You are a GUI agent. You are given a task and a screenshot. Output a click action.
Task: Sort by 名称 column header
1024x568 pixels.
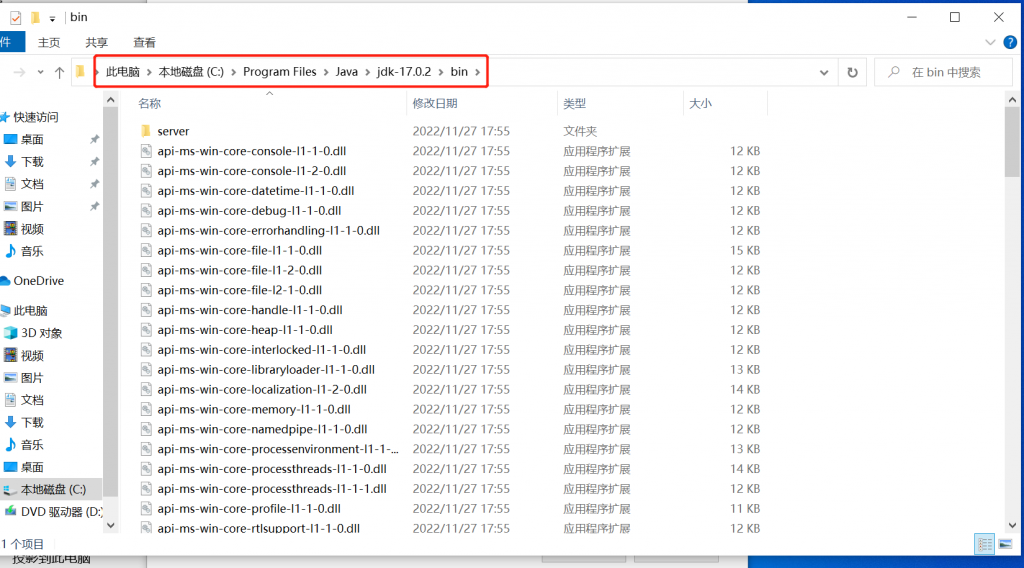coord(150,103)
